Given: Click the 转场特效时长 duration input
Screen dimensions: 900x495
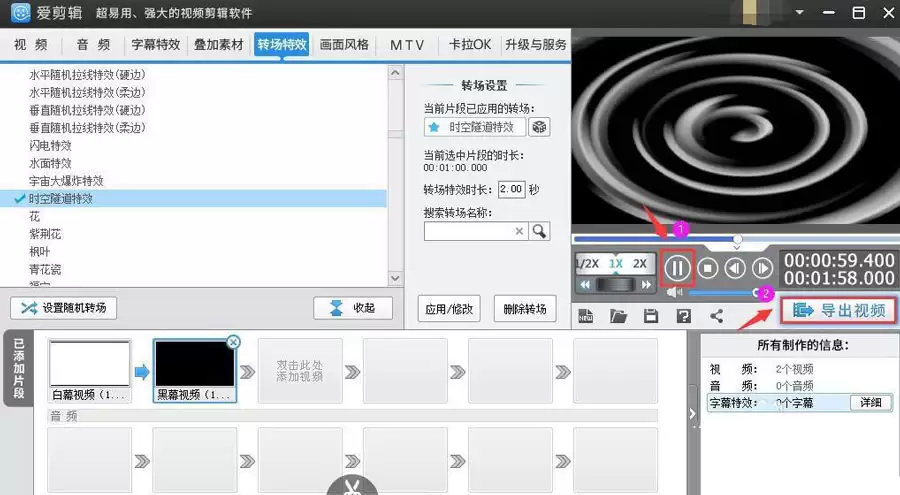Looking at the screenshot, I should click(511, 189).
